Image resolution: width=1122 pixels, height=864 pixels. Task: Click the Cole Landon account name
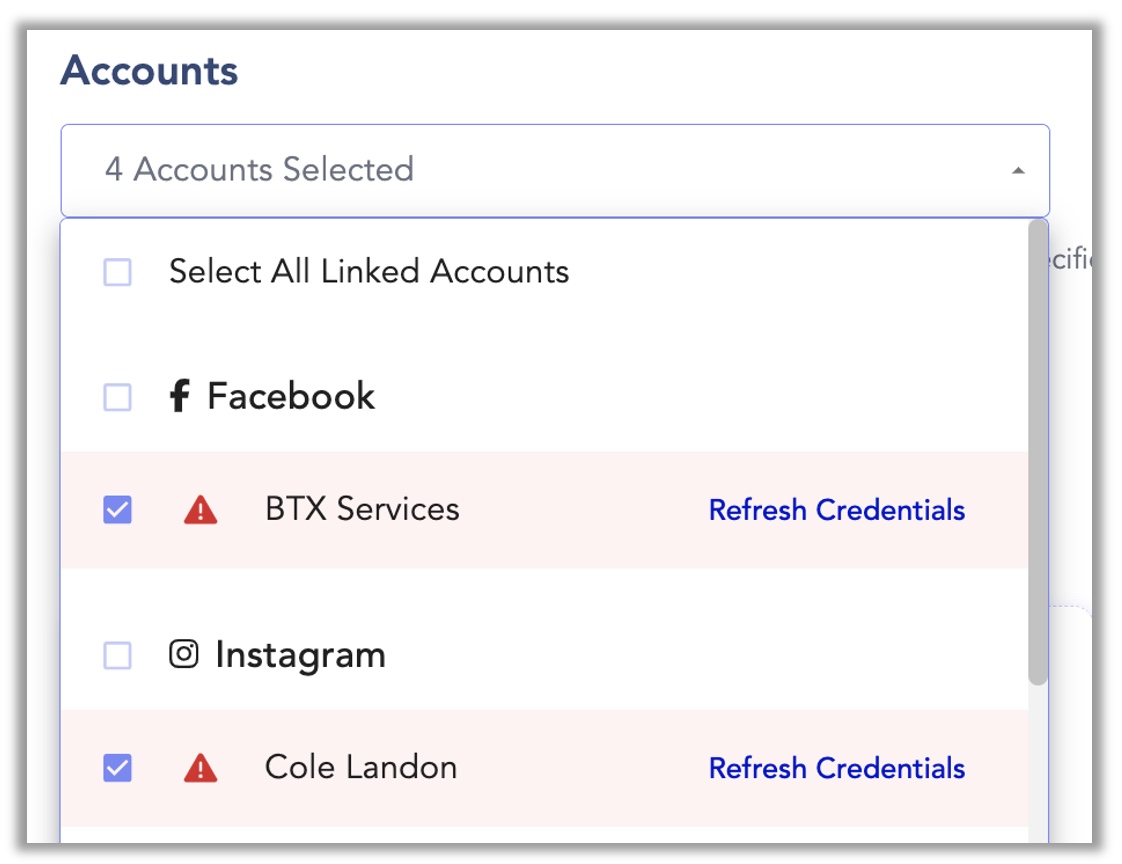coord(361,767)
